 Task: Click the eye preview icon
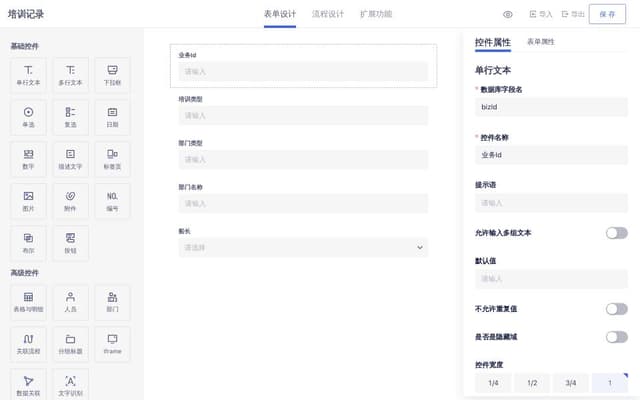tap(507, 14)
